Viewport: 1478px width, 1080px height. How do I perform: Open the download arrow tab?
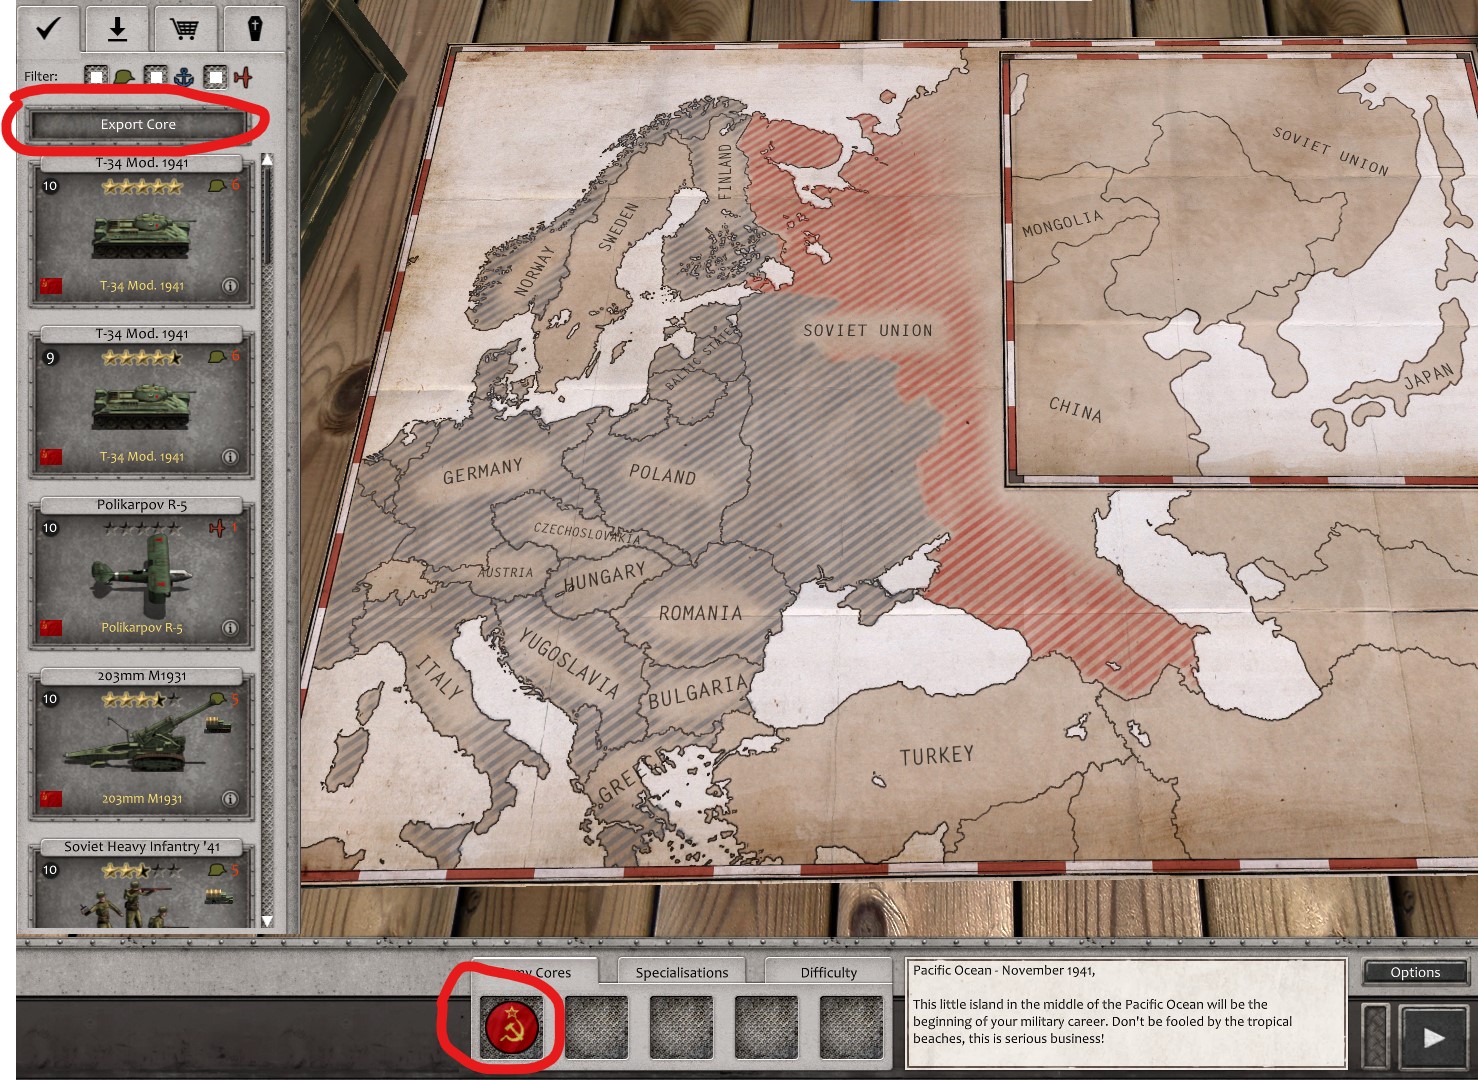click(117, 27)
